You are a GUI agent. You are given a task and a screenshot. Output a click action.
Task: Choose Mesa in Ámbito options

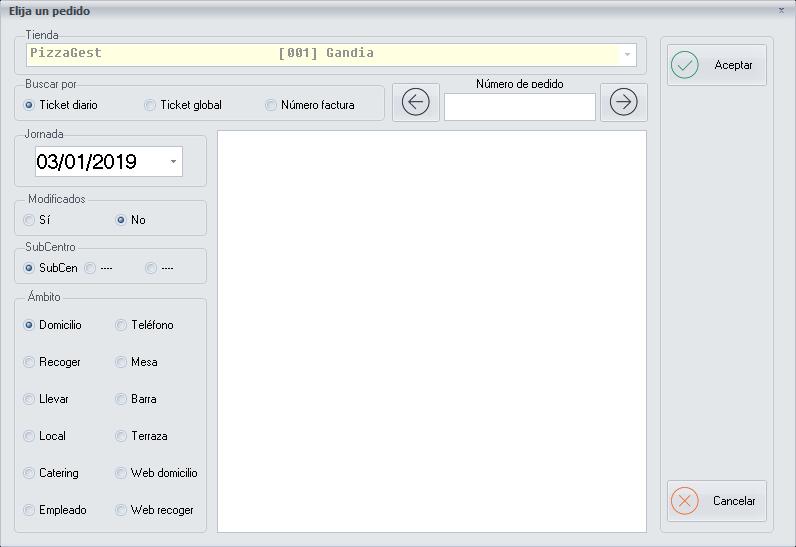[x=121, y=362]
